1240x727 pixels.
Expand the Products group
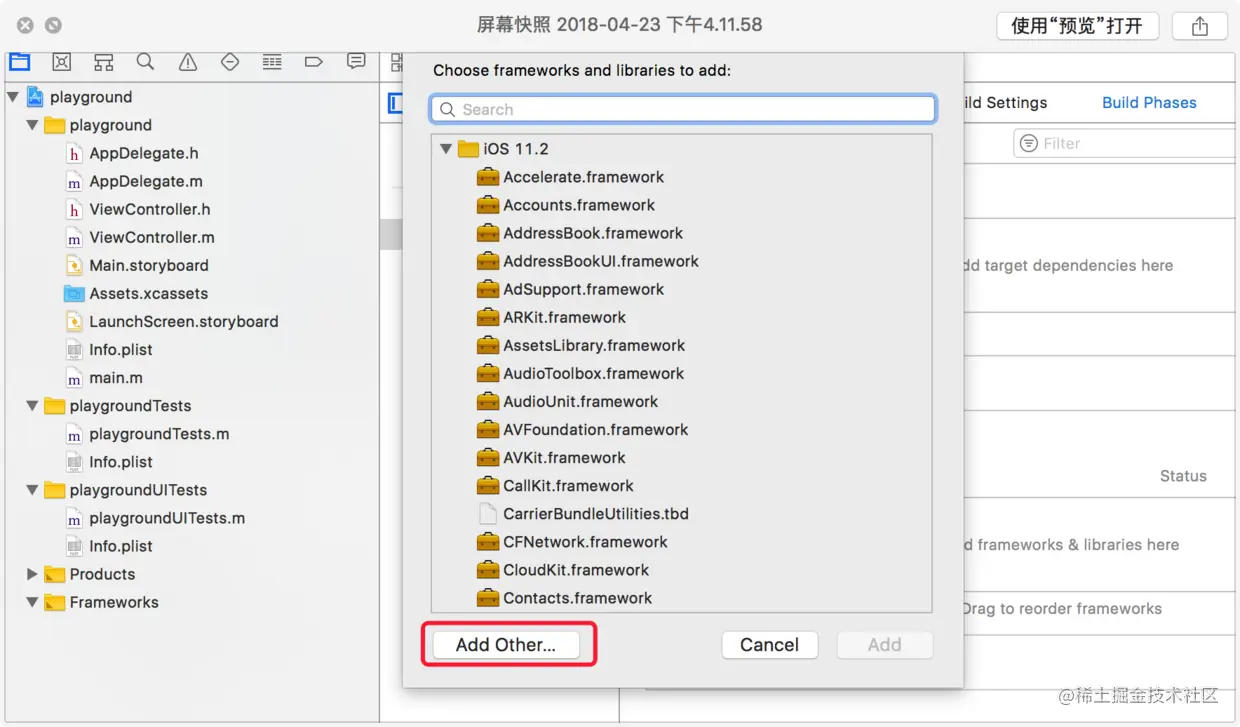point(33,574)
